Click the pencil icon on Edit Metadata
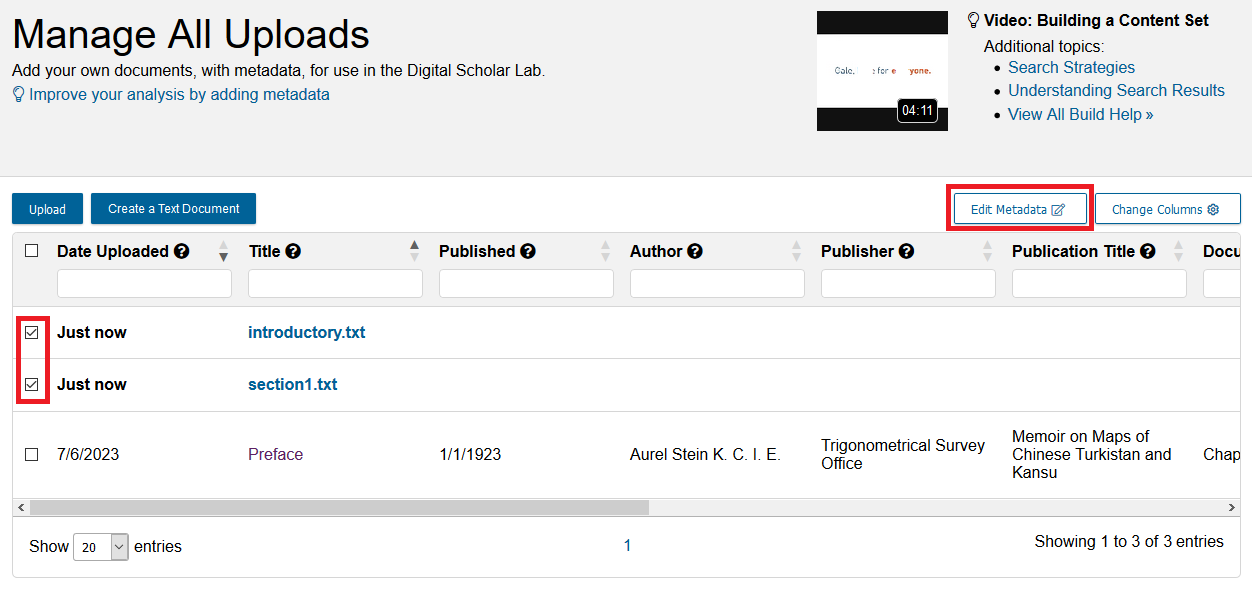 1057,208
